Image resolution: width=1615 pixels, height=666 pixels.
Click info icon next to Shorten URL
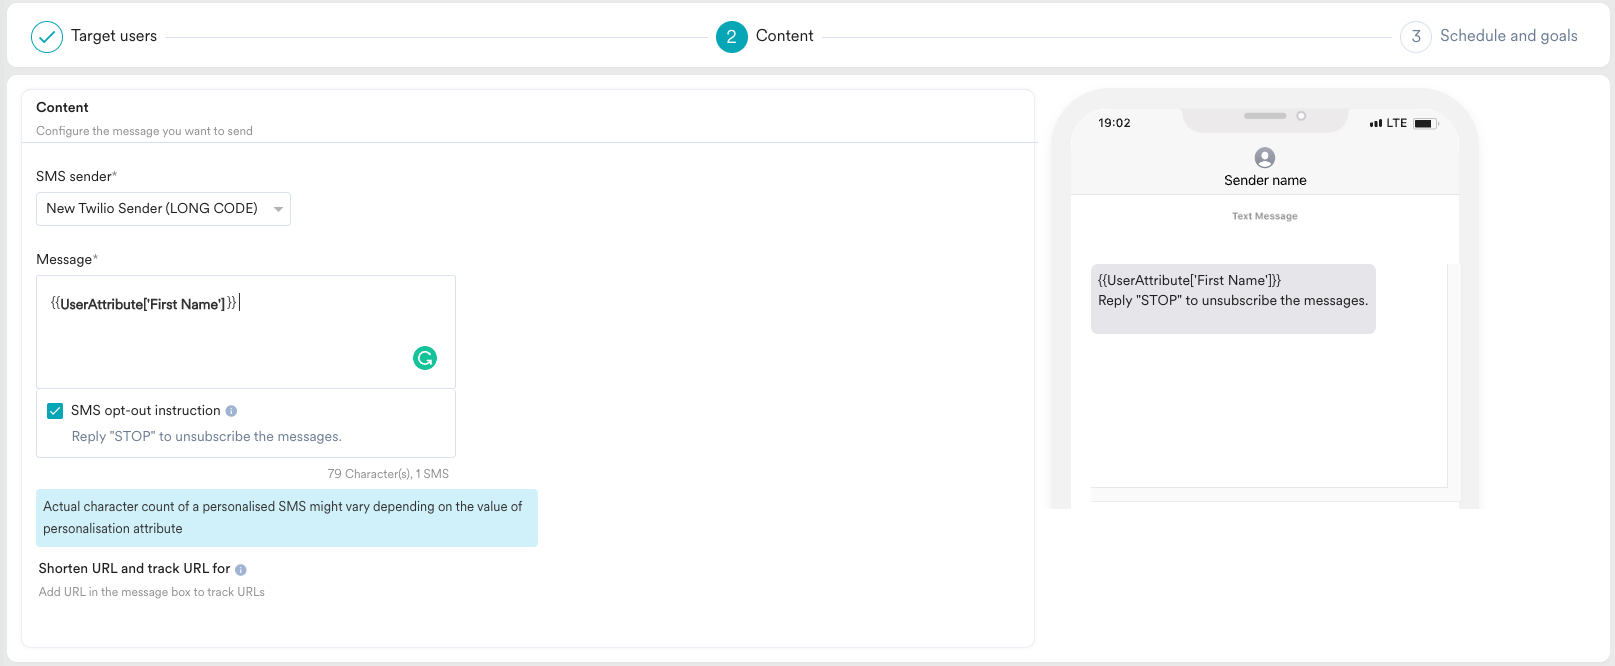coord(241,570)
